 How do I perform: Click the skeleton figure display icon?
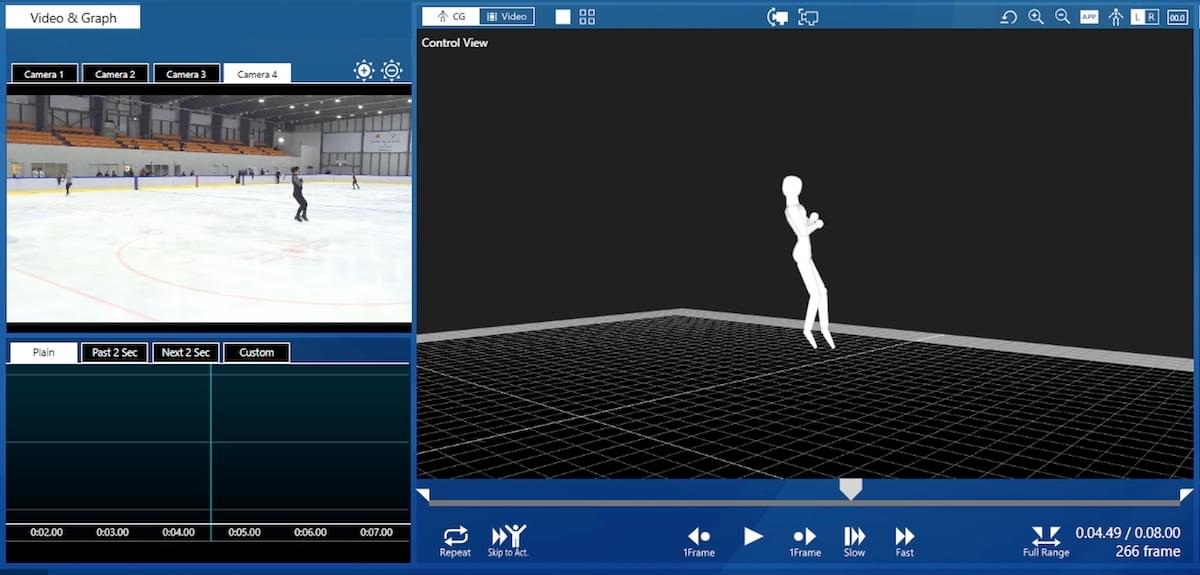click(1116, 17)
